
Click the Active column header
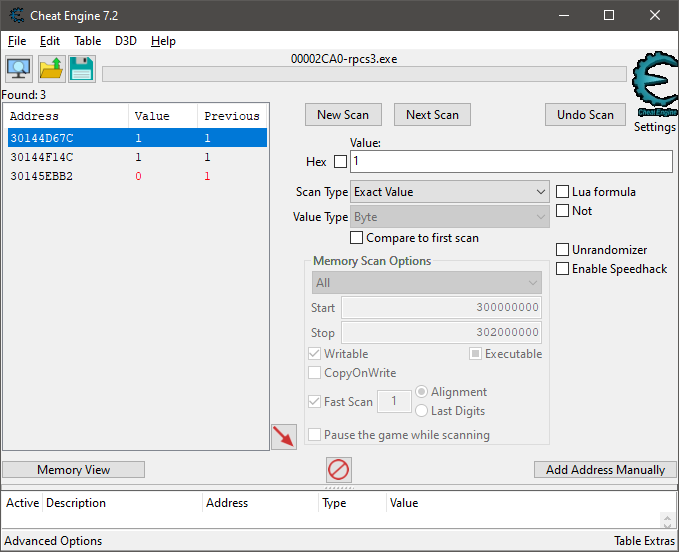pyautogui.click(x=23, y=503)
